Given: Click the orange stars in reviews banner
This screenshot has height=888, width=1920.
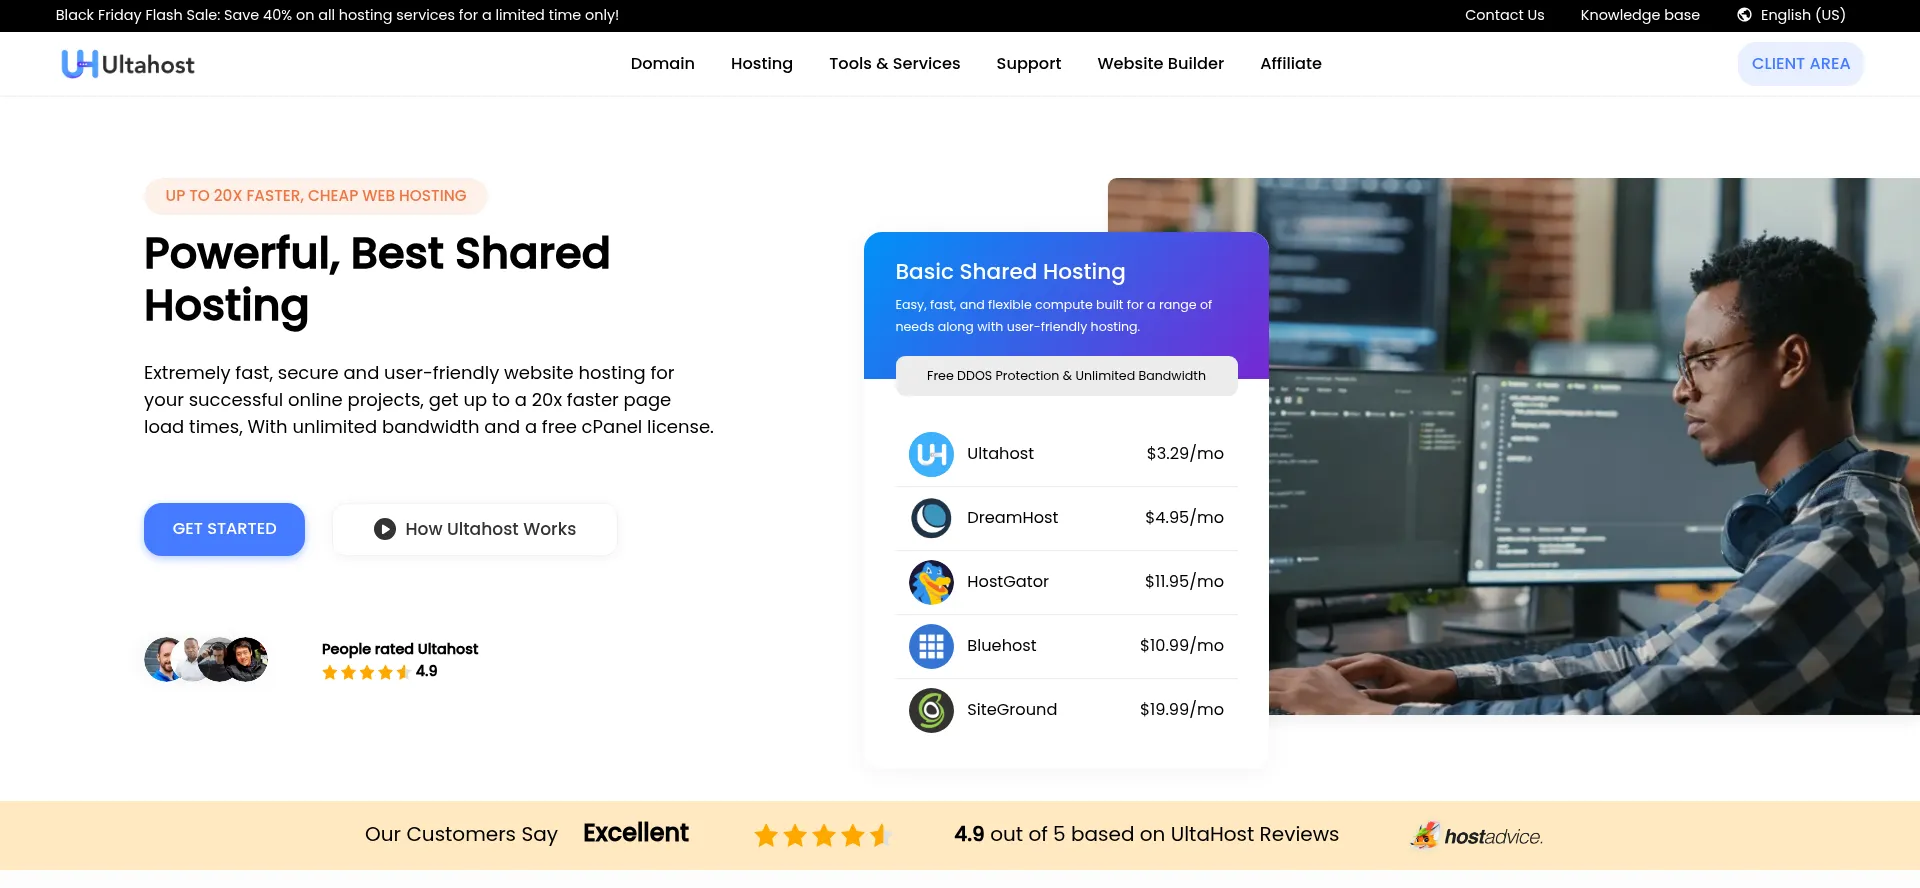Looking at the screenshot, I should [x=822, y=835].
